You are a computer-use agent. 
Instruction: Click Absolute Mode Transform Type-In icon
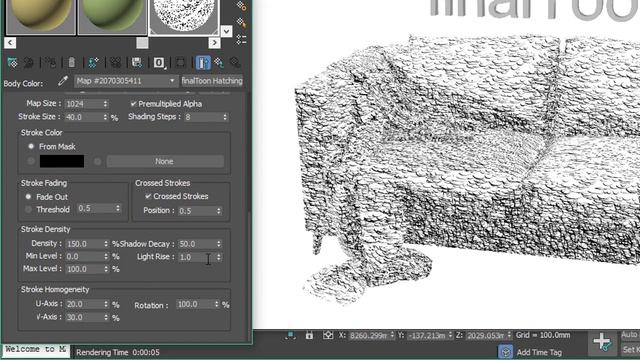pos(328,335)
